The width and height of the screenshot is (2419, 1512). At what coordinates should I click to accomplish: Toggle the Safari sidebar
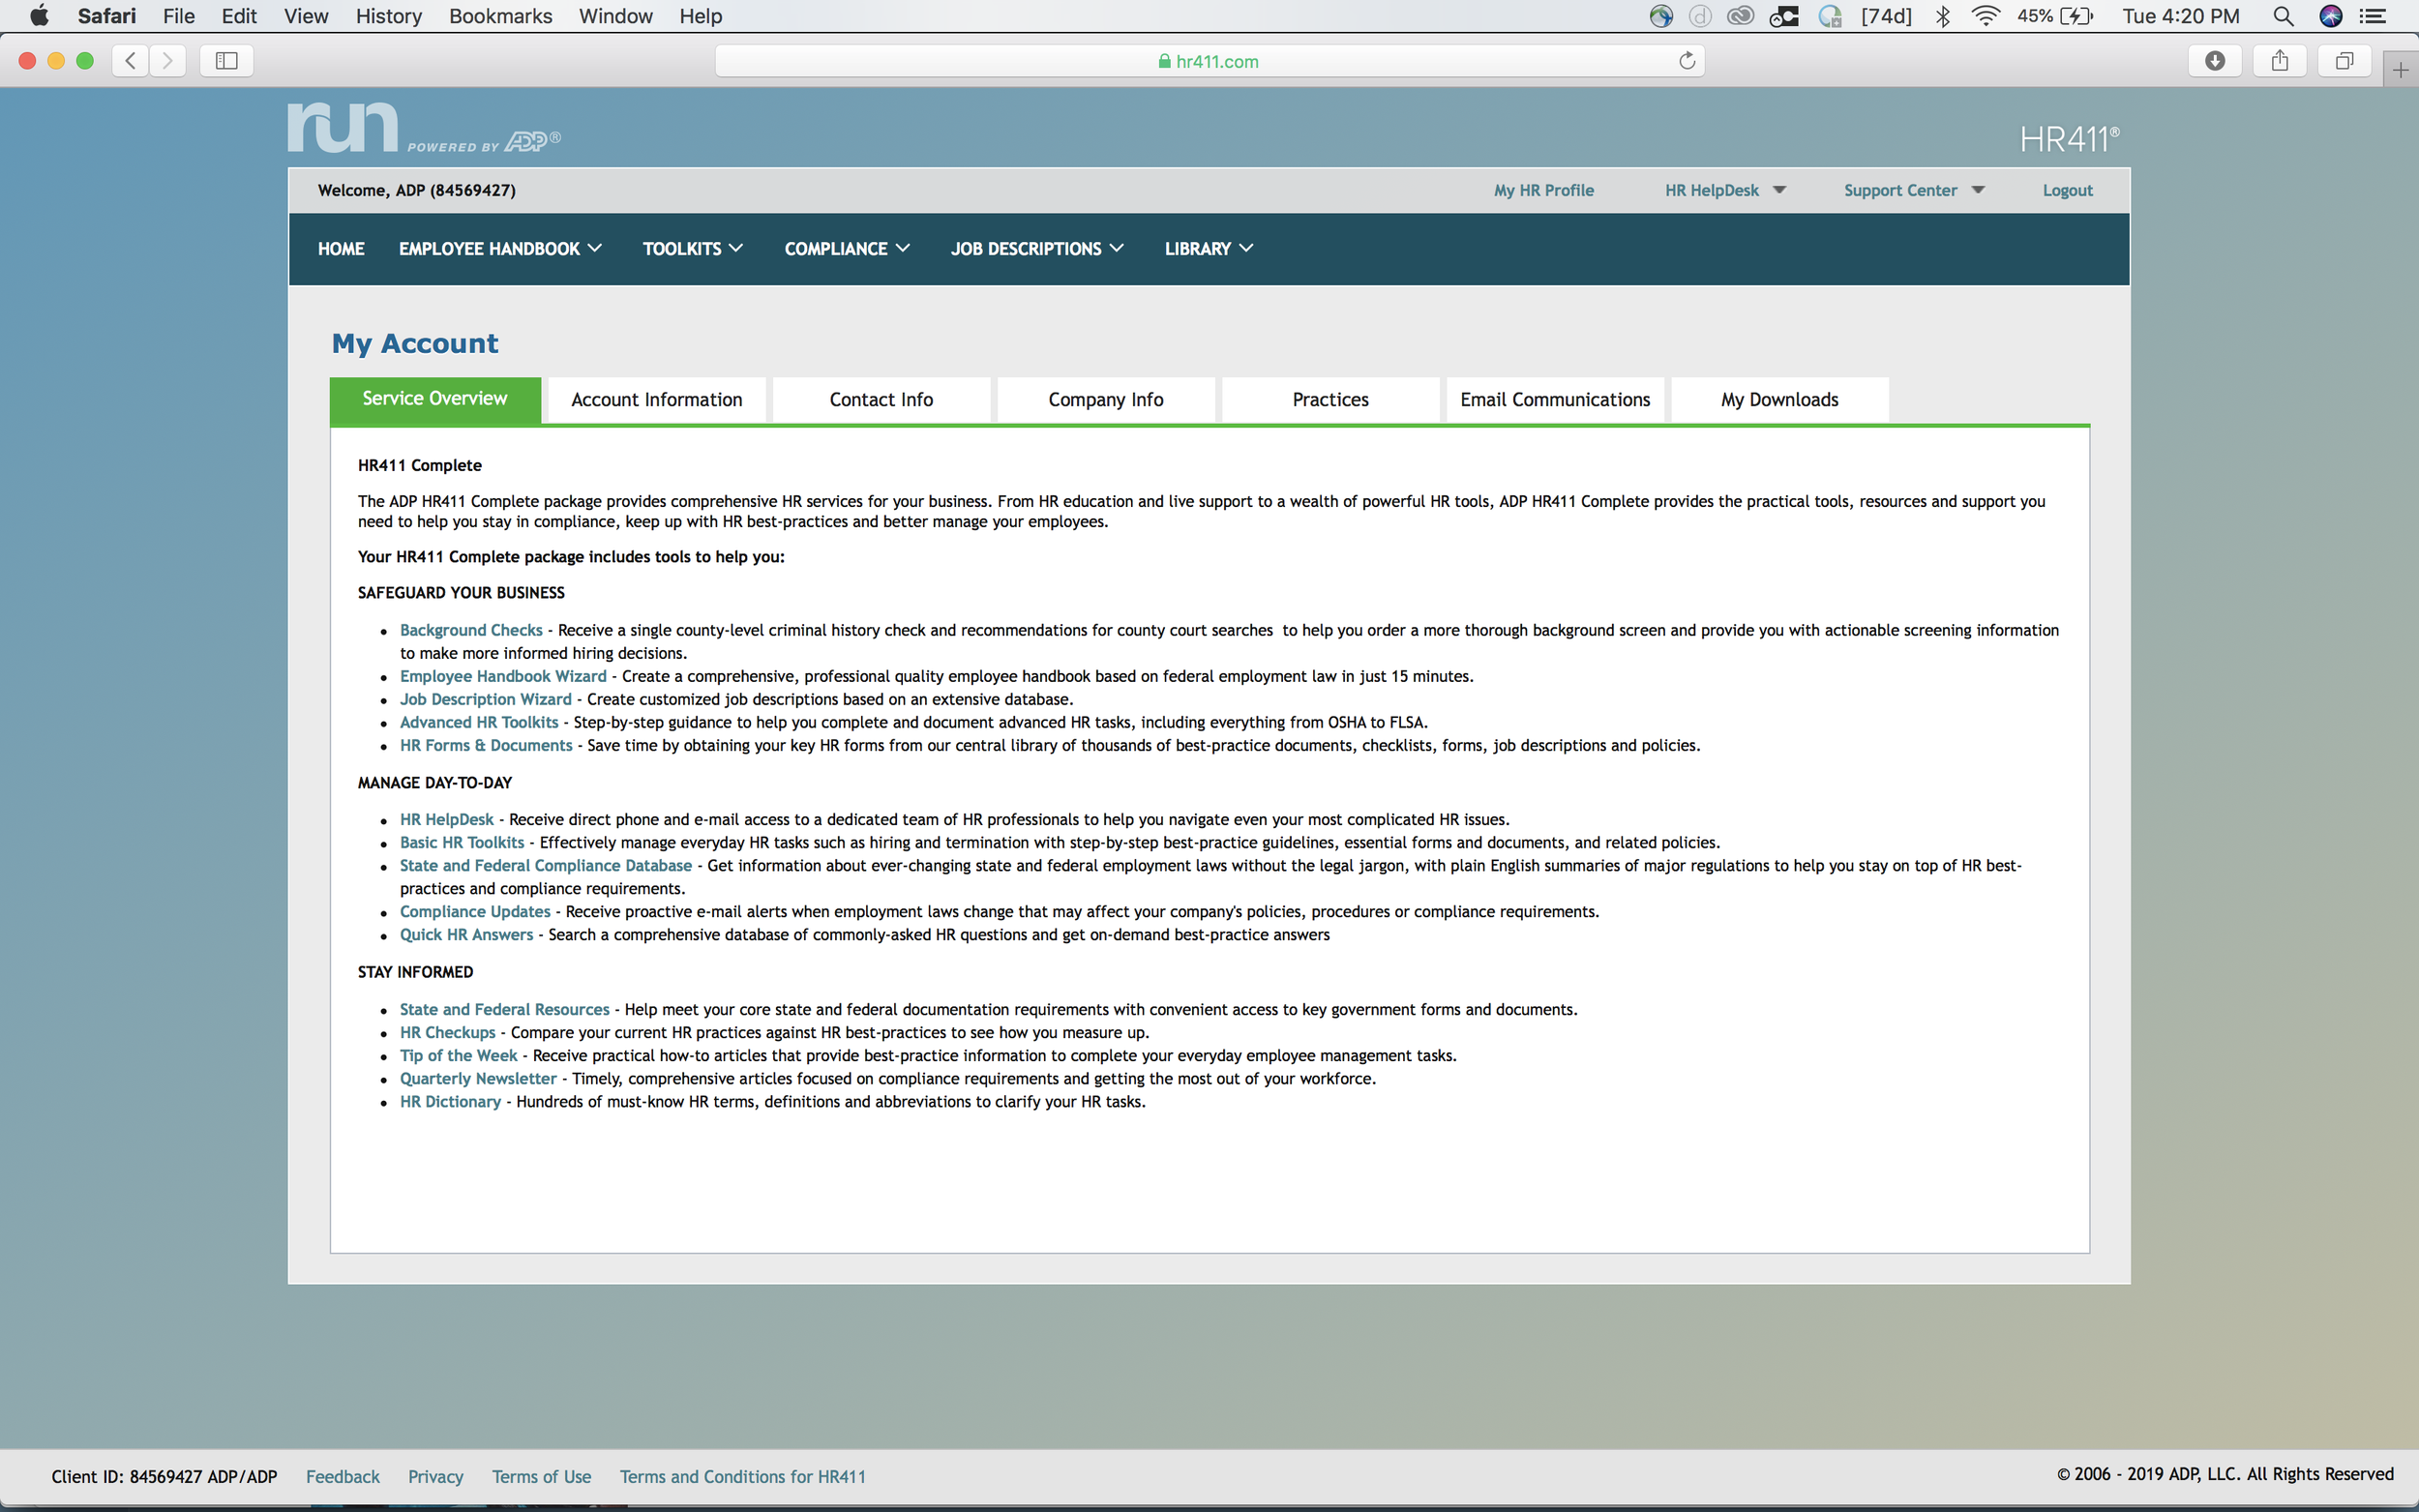[225, 60]
